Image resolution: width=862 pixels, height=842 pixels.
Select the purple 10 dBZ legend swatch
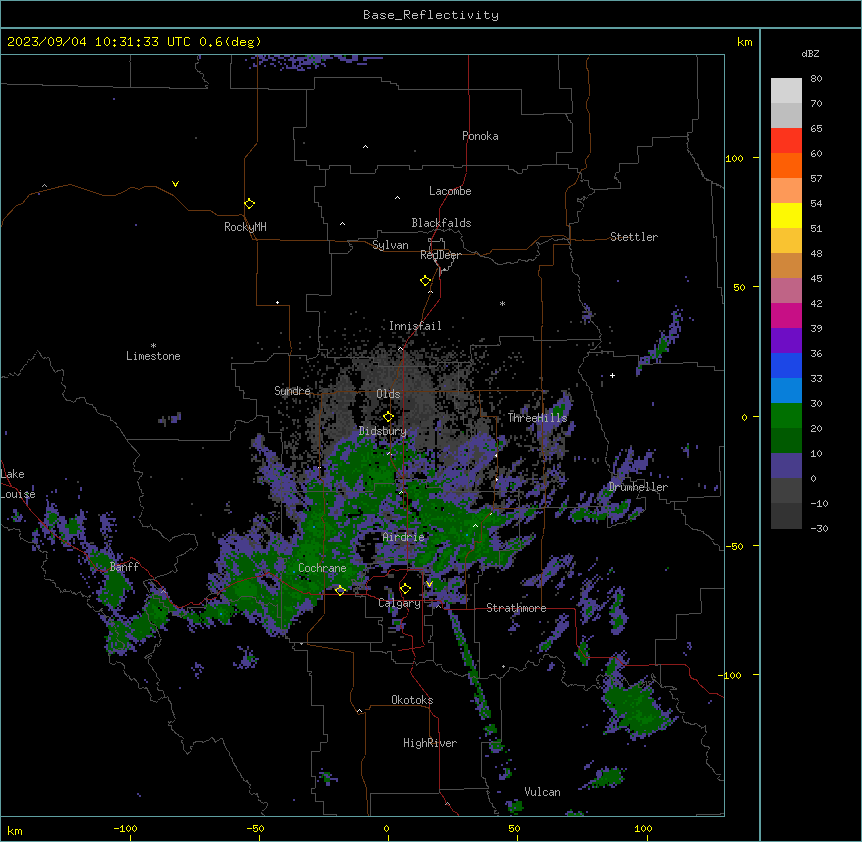(x=786, y=466)
